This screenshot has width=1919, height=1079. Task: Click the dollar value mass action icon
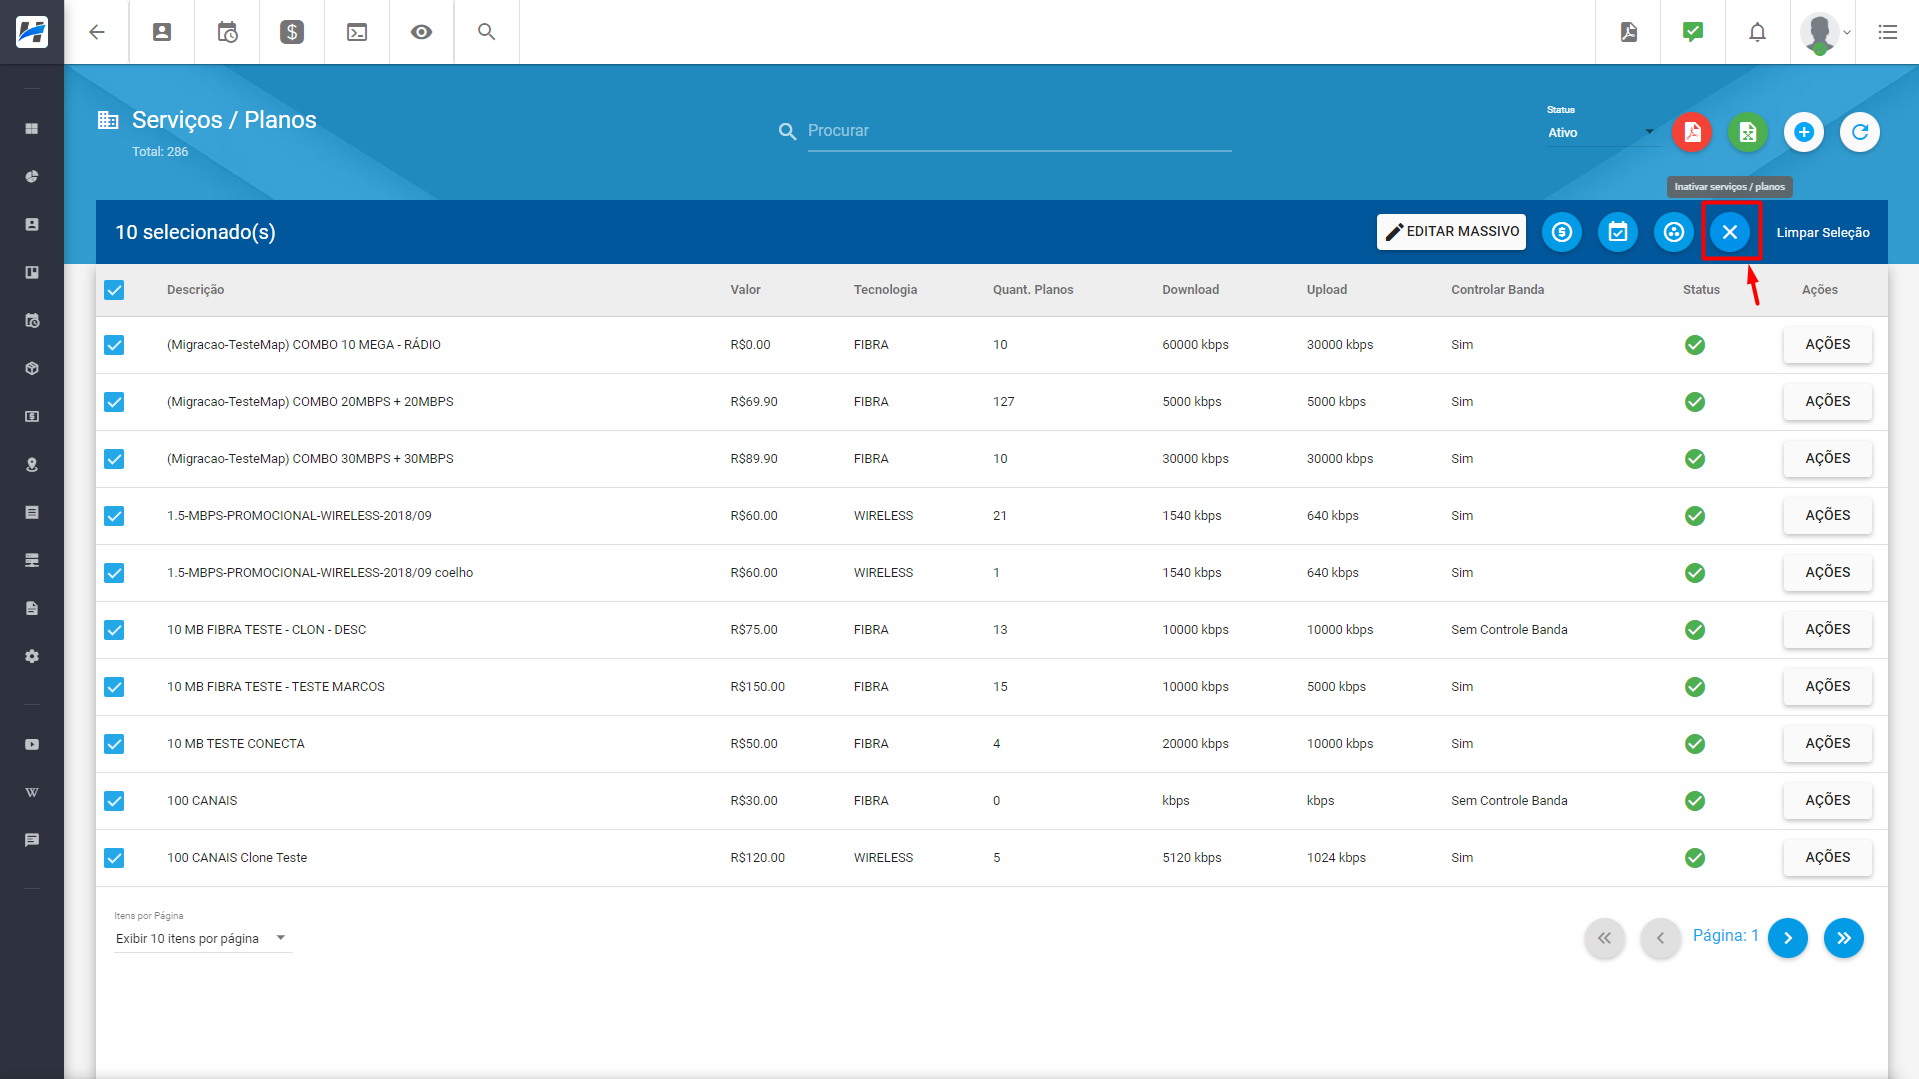point(1562,232)
